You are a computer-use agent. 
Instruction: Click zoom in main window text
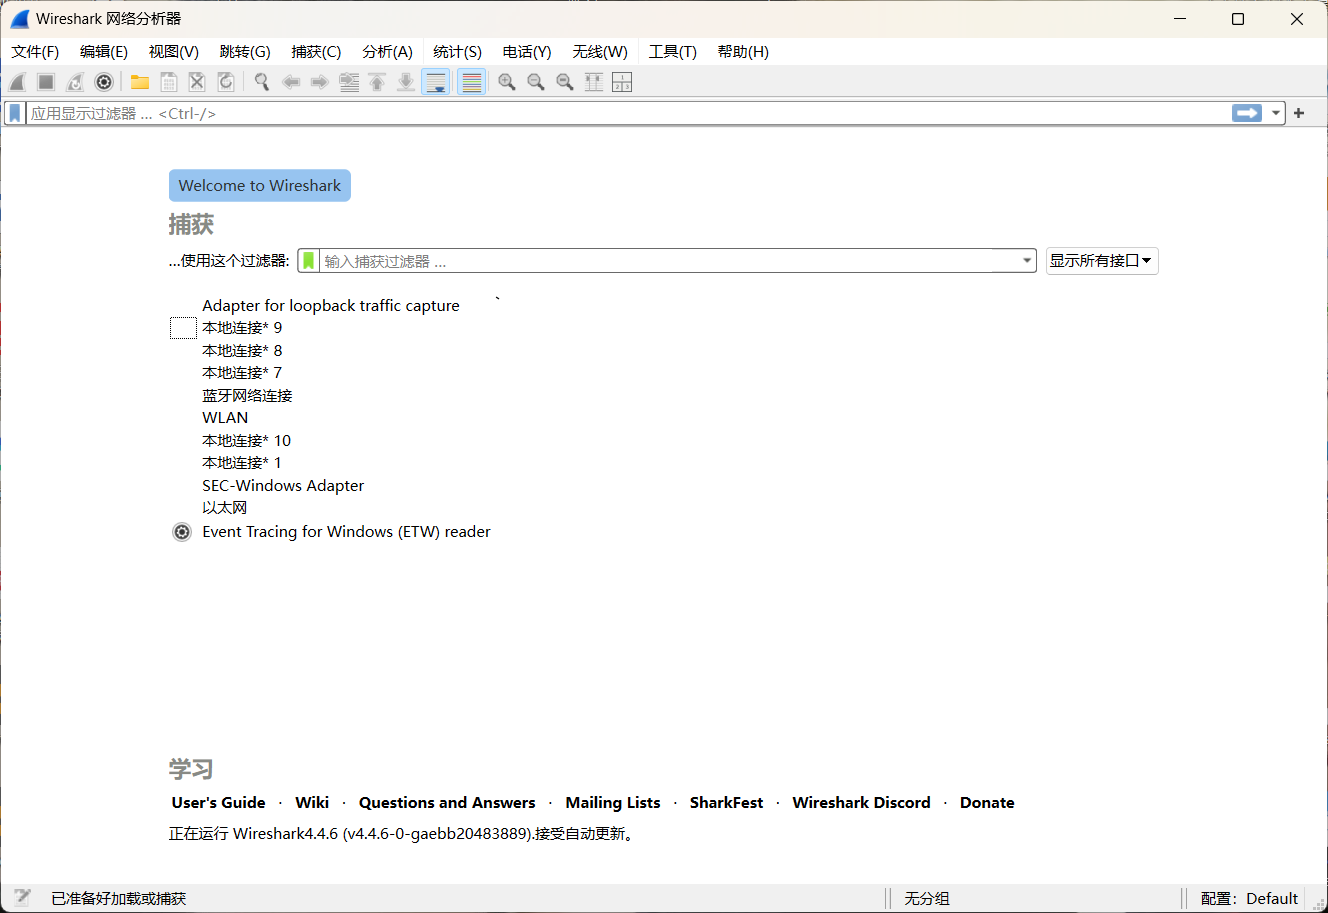507,82
